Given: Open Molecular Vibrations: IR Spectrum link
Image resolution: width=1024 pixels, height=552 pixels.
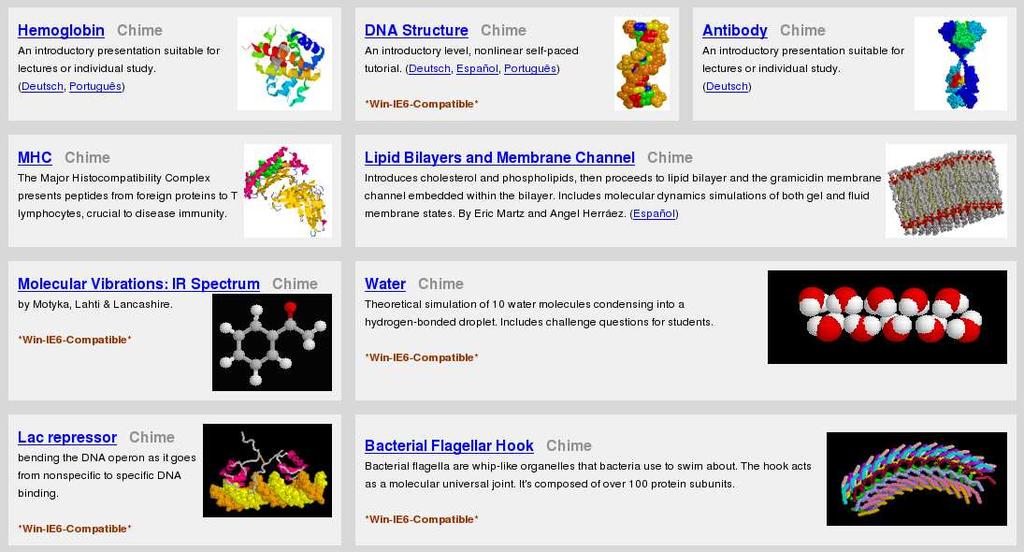Looking at the screenshot, I should pyautogui.click(x=138, y=284).
